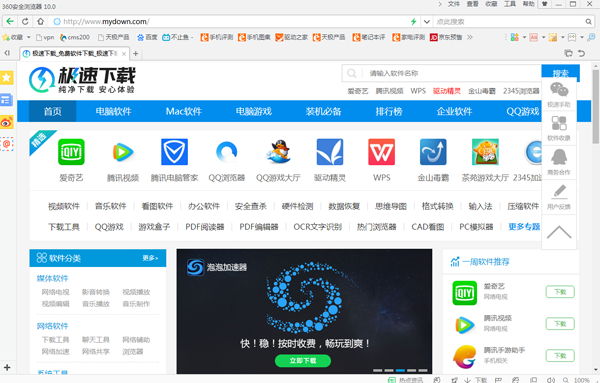This screenshot has width=600, height=383.
Task: Open the 视频软件 category link
Action: (64, 206)
